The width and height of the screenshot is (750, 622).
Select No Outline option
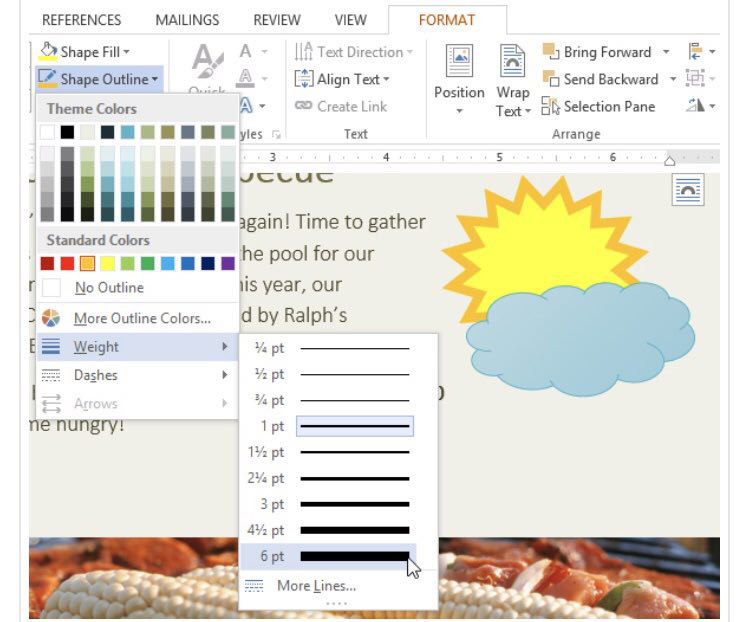coord(109,288)
